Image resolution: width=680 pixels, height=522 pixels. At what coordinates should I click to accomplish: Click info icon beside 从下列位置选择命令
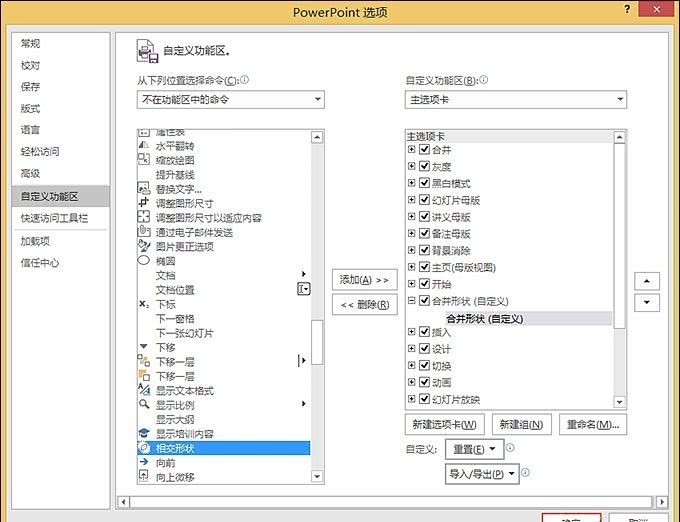[x=245, y=79]
